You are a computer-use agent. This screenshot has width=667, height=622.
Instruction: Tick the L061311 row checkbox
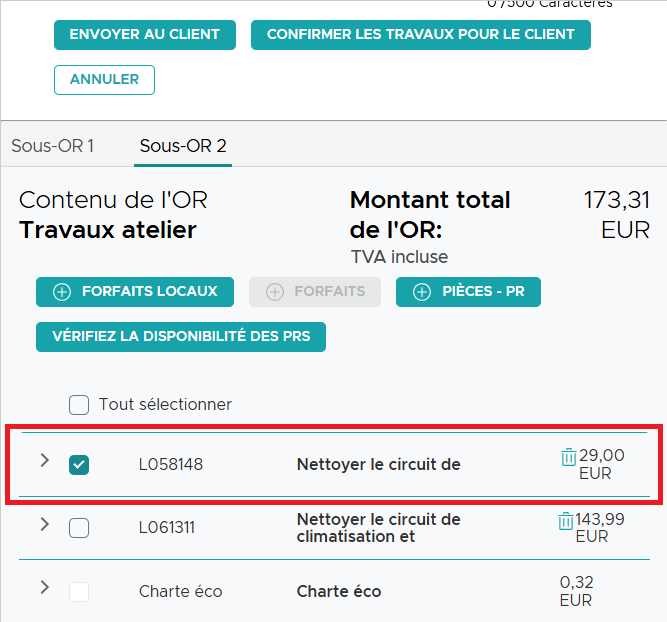[79, 528]
